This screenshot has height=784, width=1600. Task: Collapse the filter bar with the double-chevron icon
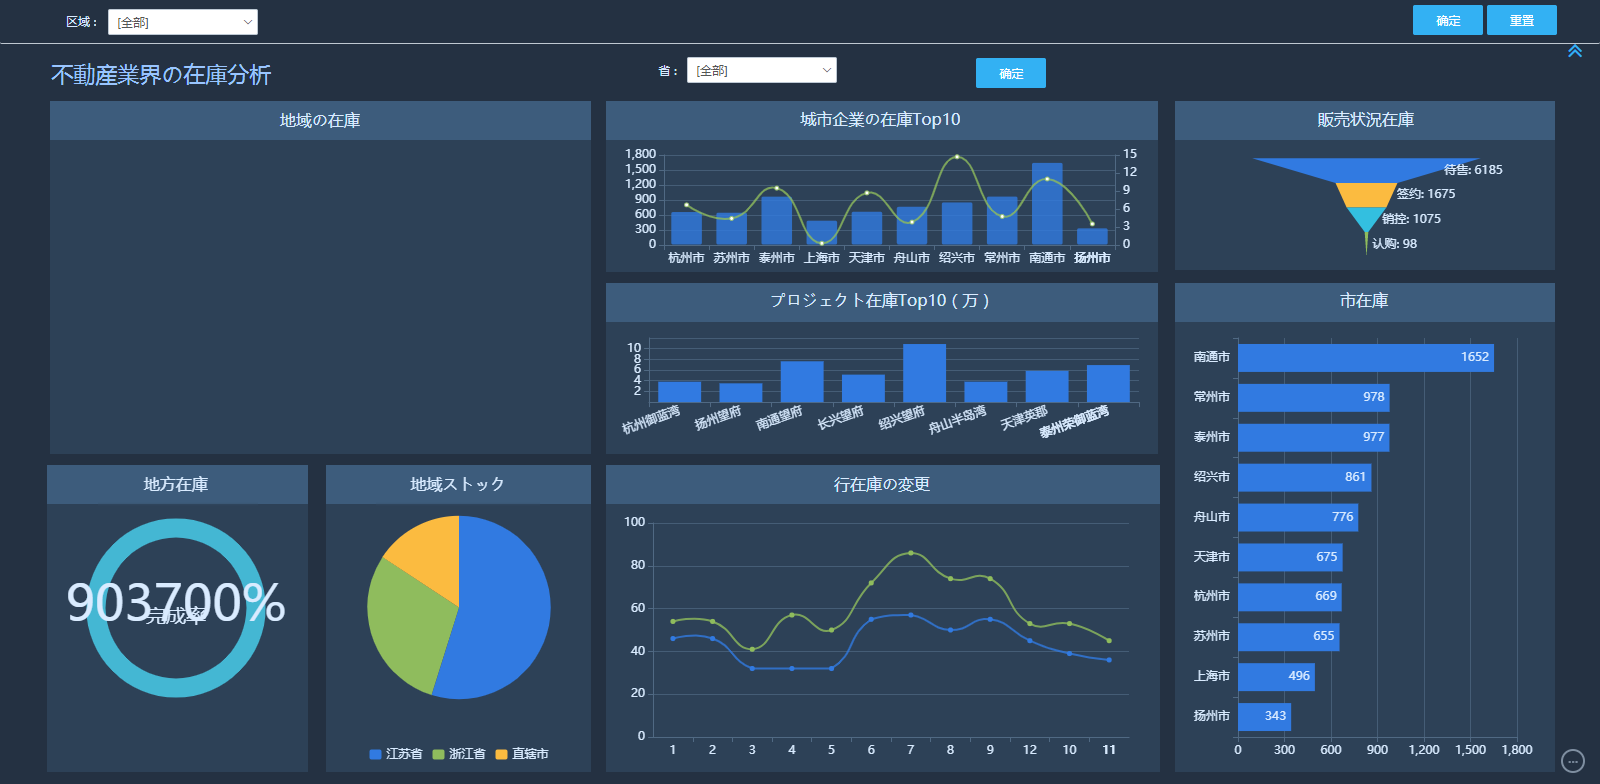[x=1574, y=51]
